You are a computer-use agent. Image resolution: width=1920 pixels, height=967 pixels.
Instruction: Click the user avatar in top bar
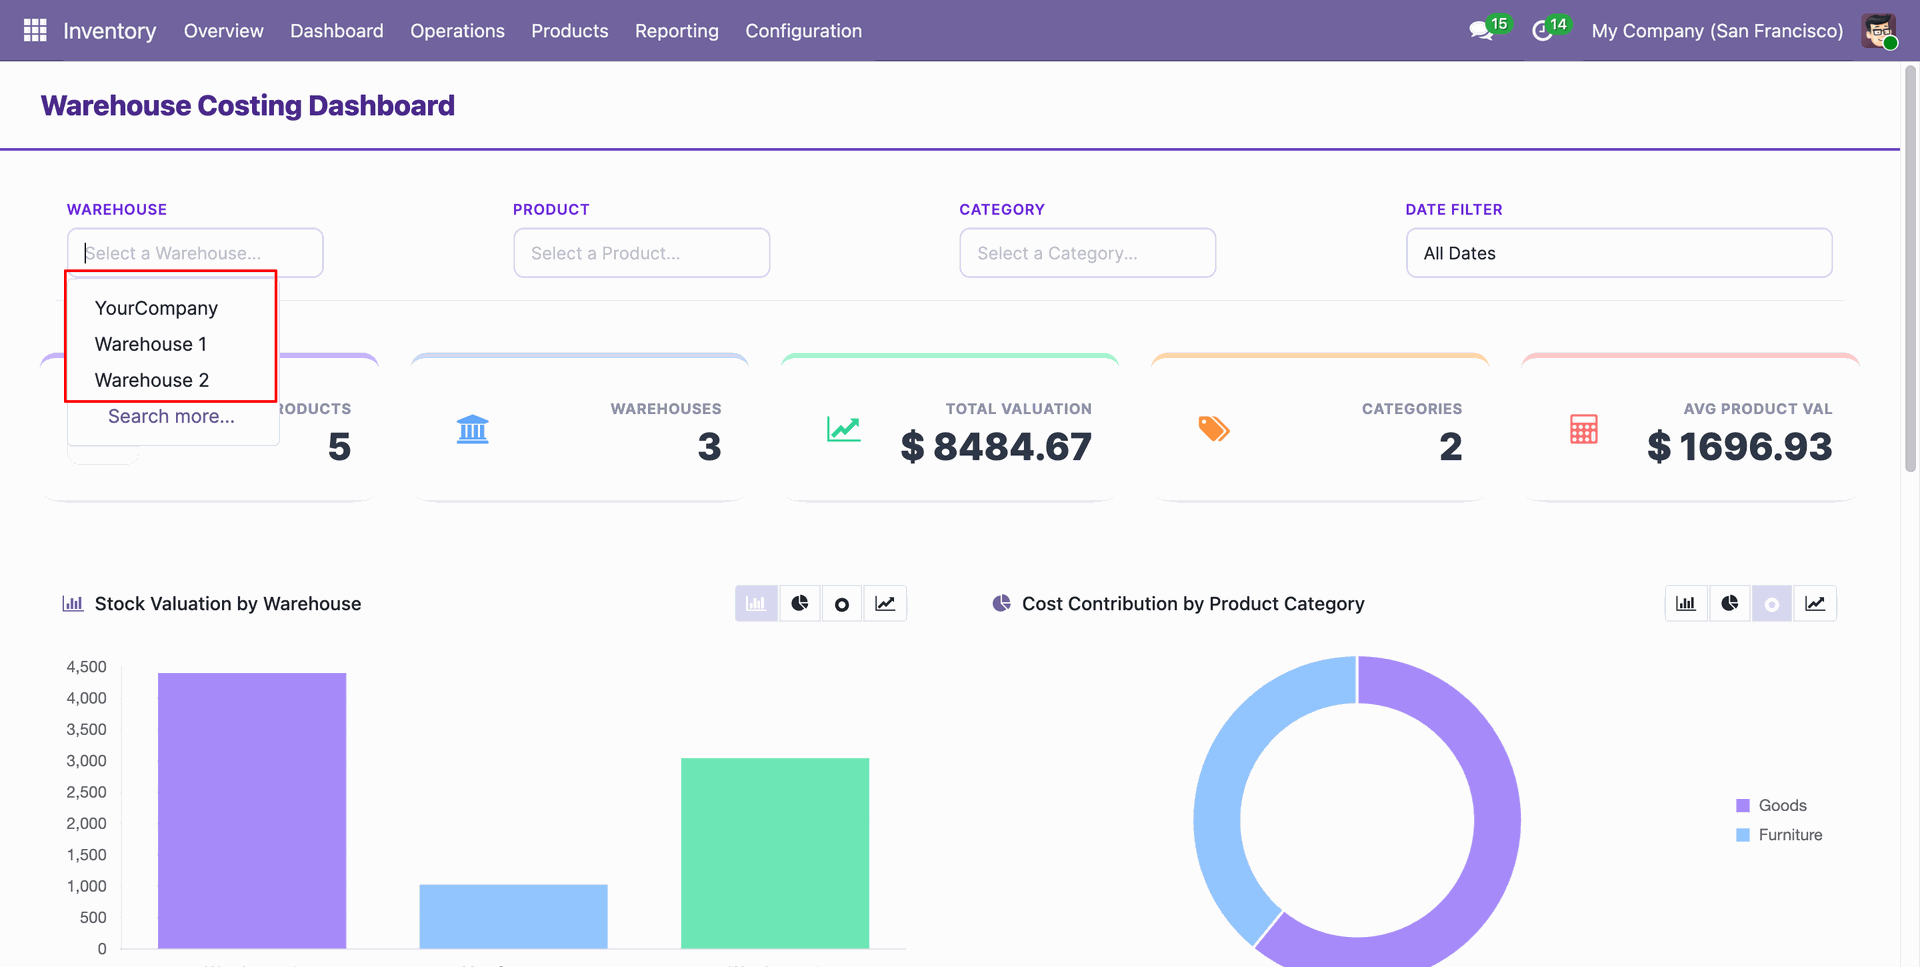tap(1879, 31)
